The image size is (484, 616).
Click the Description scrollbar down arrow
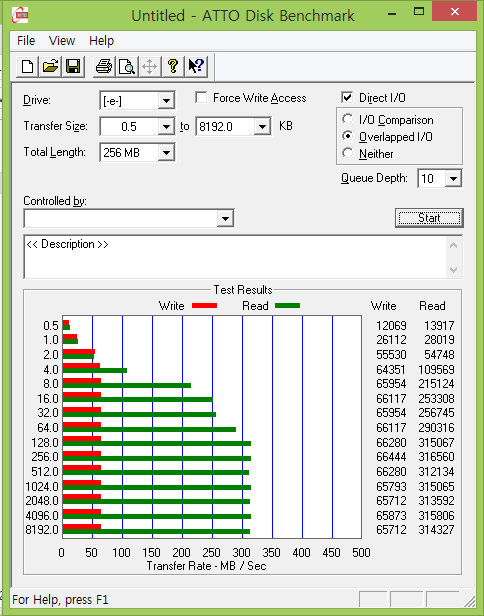(x=453, y=269)
